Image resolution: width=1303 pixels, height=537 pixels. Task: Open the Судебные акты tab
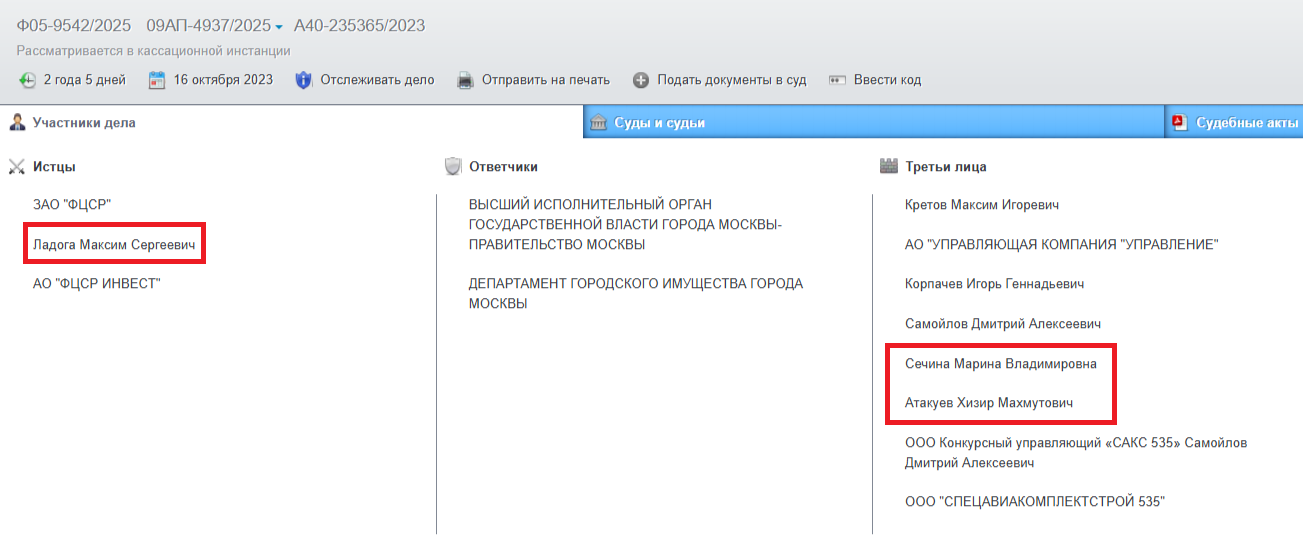point(1246,123)
